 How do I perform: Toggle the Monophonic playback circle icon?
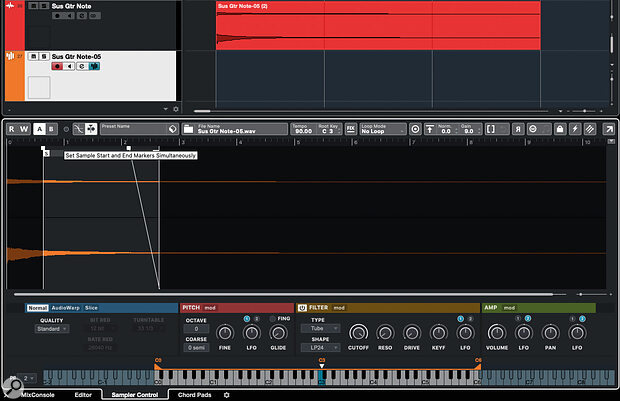click(533, 129)
